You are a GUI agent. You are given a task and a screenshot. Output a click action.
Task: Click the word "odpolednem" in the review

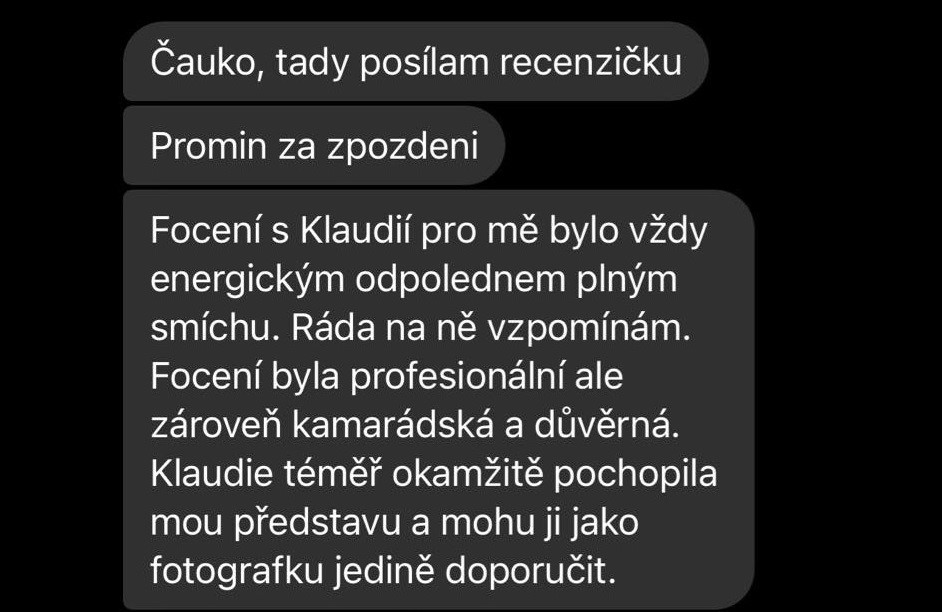pyautogui.click(x=460, y=280)
